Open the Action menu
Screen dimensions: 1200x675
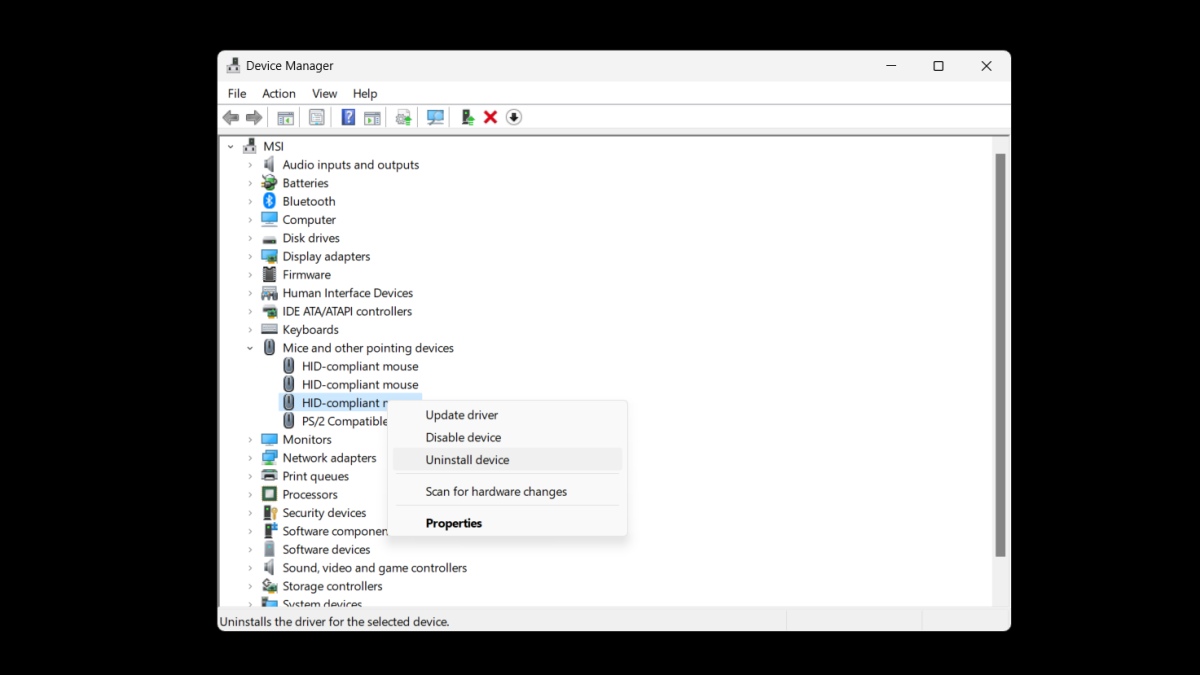279,93
